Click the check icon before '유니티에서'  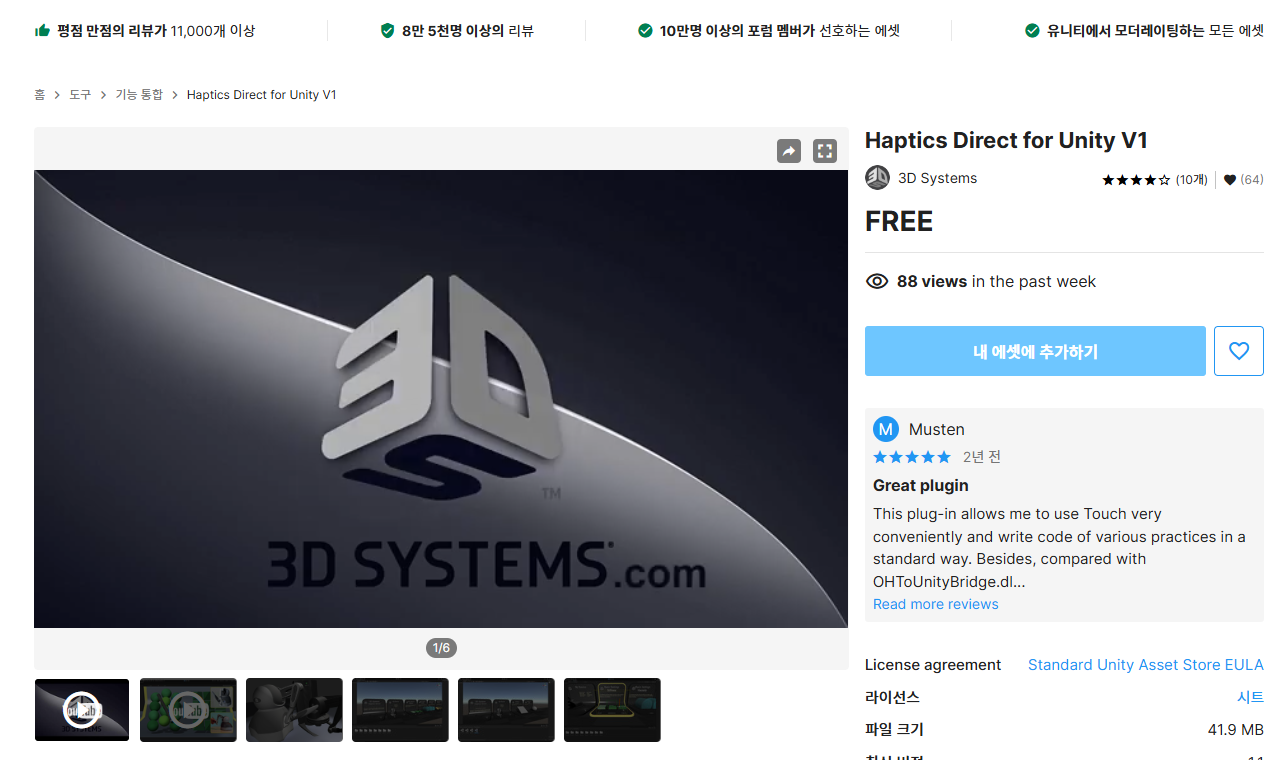1032,30
